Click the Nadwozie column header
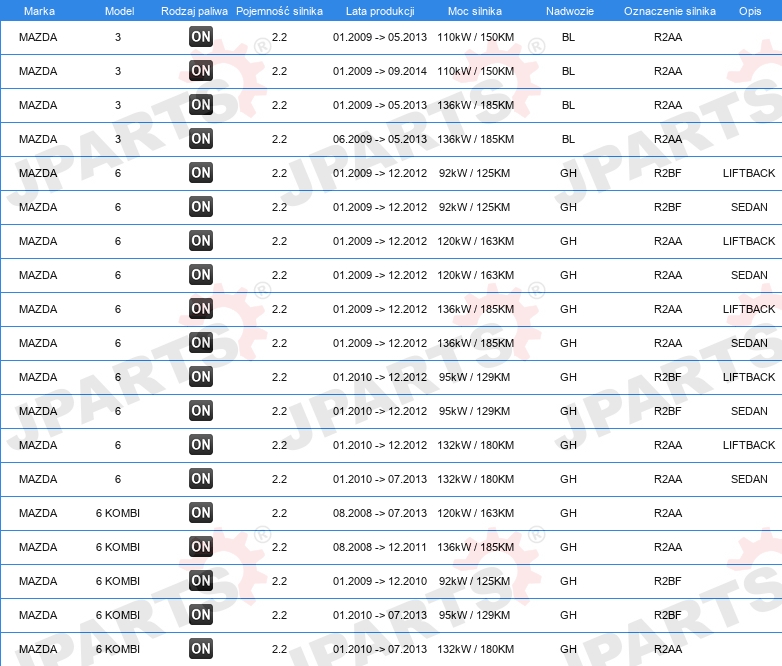This screenshot has height=666, width=782. pos(570,11)
